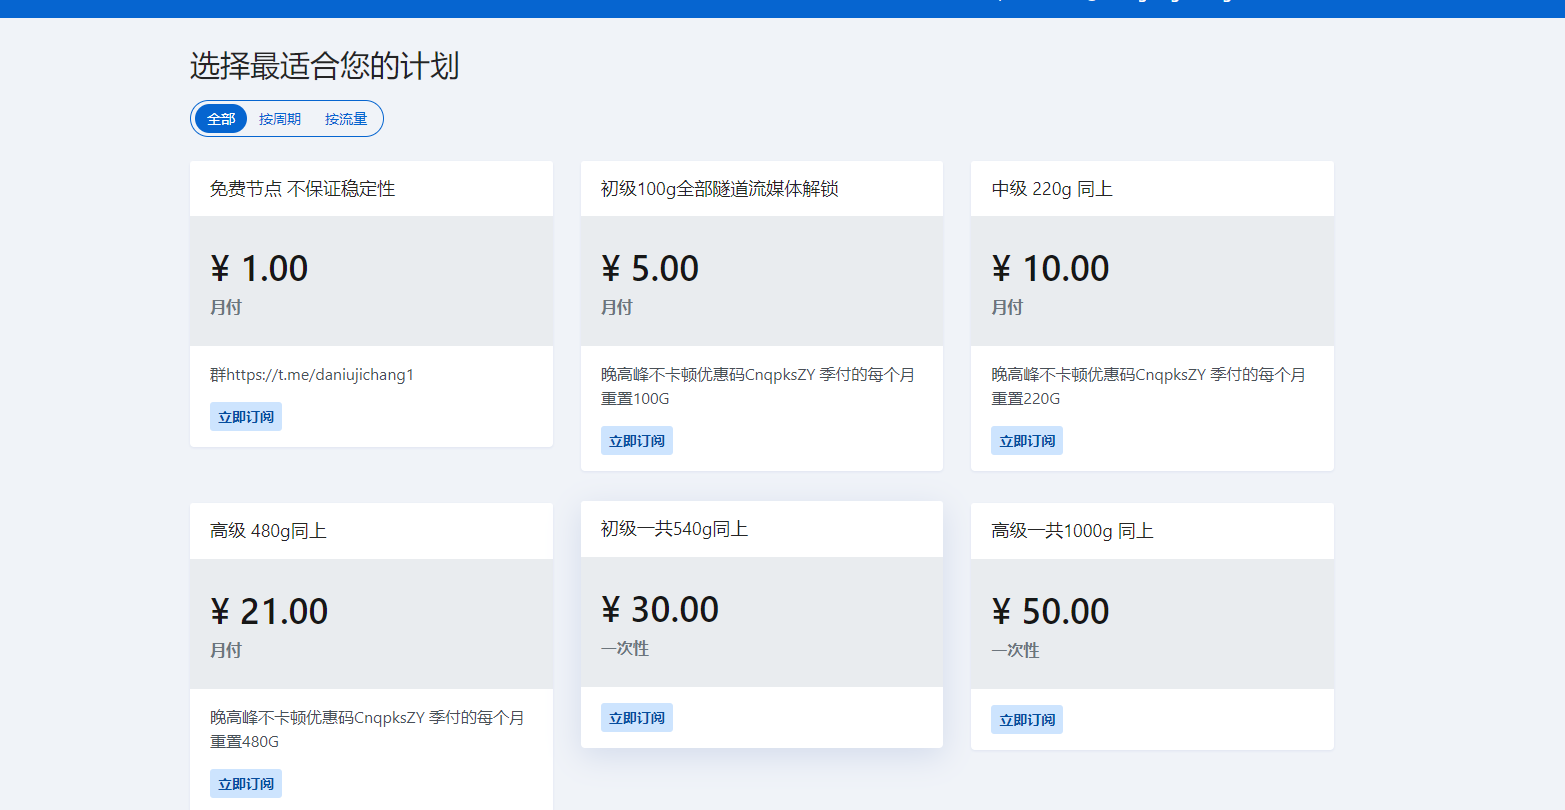This screenshot has height=810, width=1565.
Task: Click 立即订阅 under the ¥ 10.00 plan
Action: click(x=1027, y=441)
